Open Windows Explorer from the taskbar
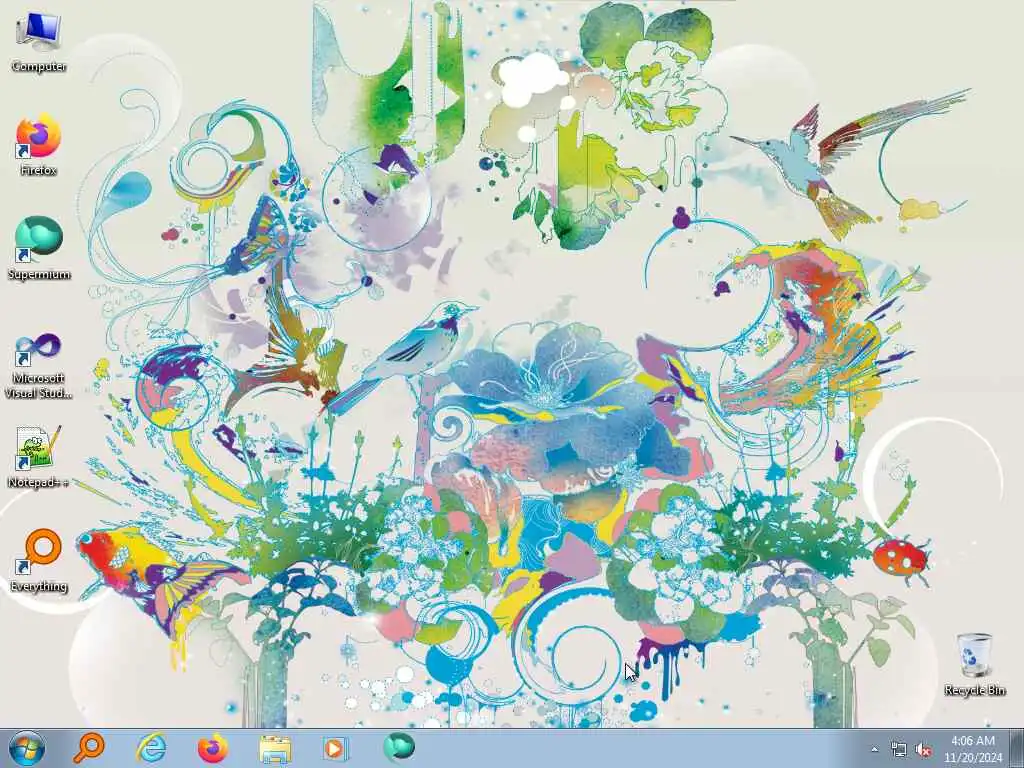 click(x=275, y=748)
